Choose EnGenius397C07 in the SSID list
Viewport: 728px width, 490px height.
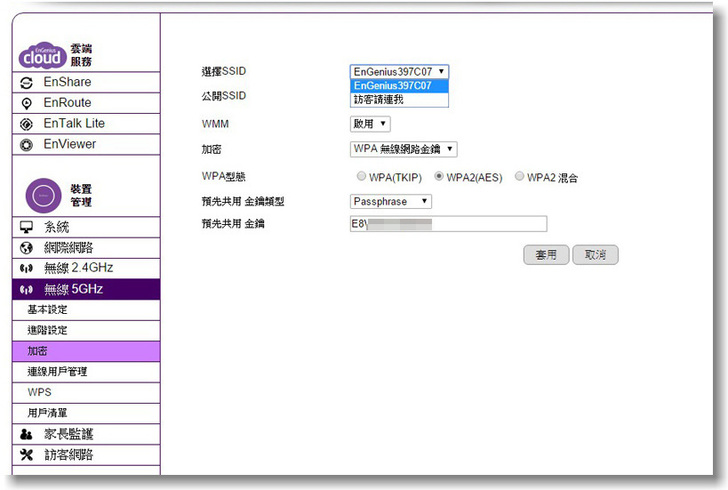pos(399,86)
